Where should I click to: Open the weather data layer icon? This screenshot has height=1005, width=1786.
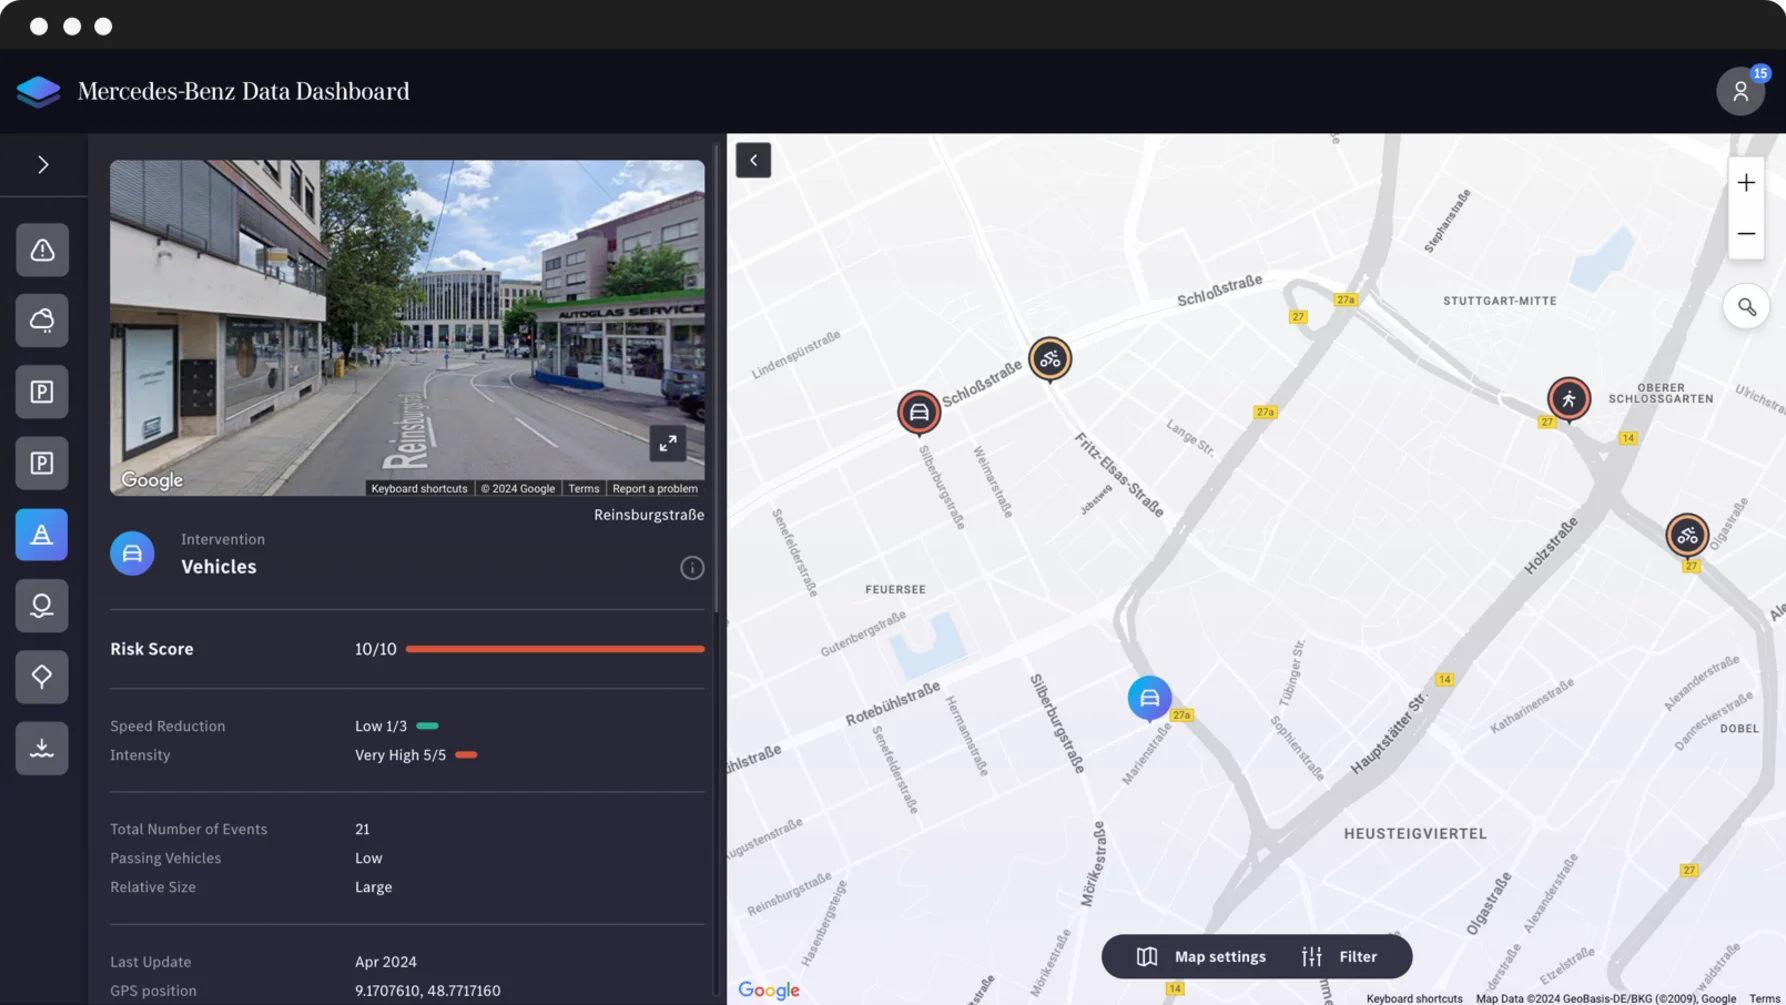(41, 320)
